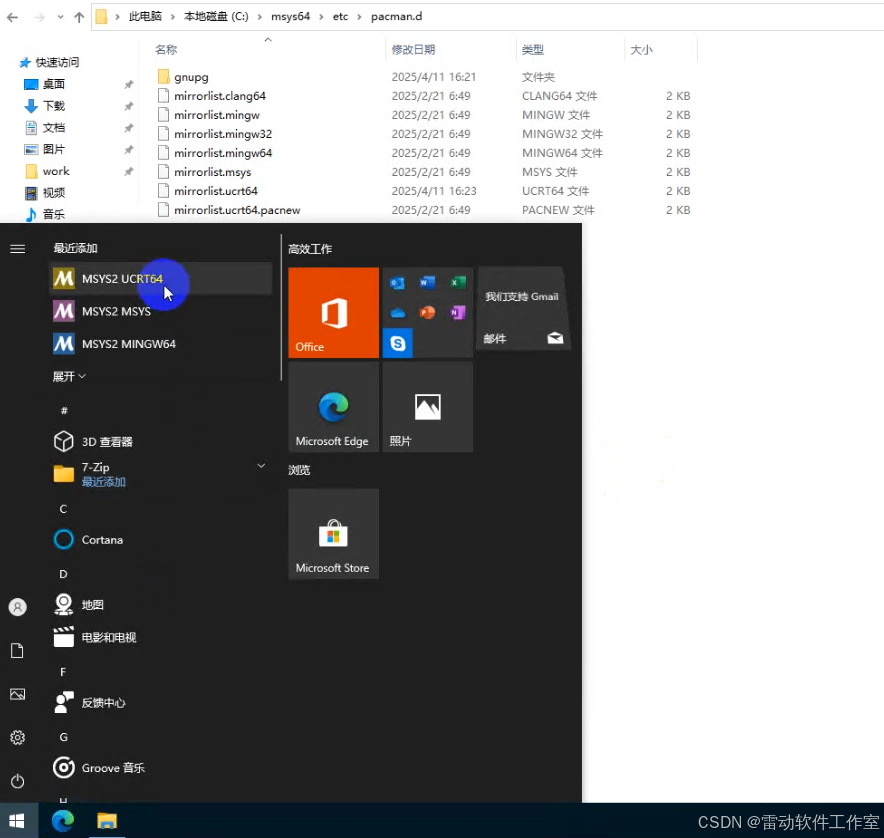This screenshot has height=838, width=884.
Task: Click the OneDrive icon in Office group tile
Action: point(397,312)
